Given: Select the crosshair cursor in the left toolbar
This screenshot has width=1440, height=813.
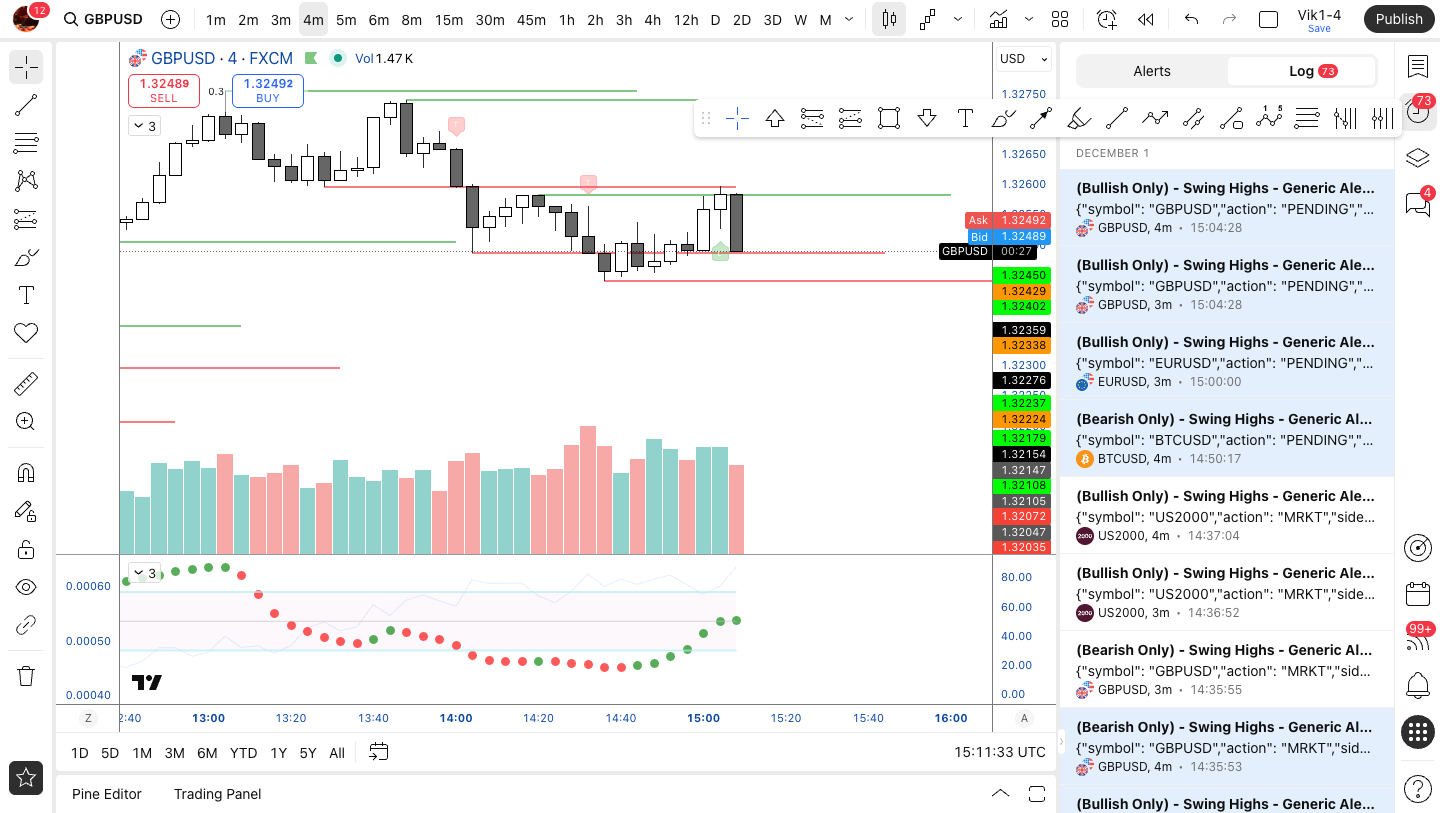Looking at the screenshot, I should pos(26,67).
